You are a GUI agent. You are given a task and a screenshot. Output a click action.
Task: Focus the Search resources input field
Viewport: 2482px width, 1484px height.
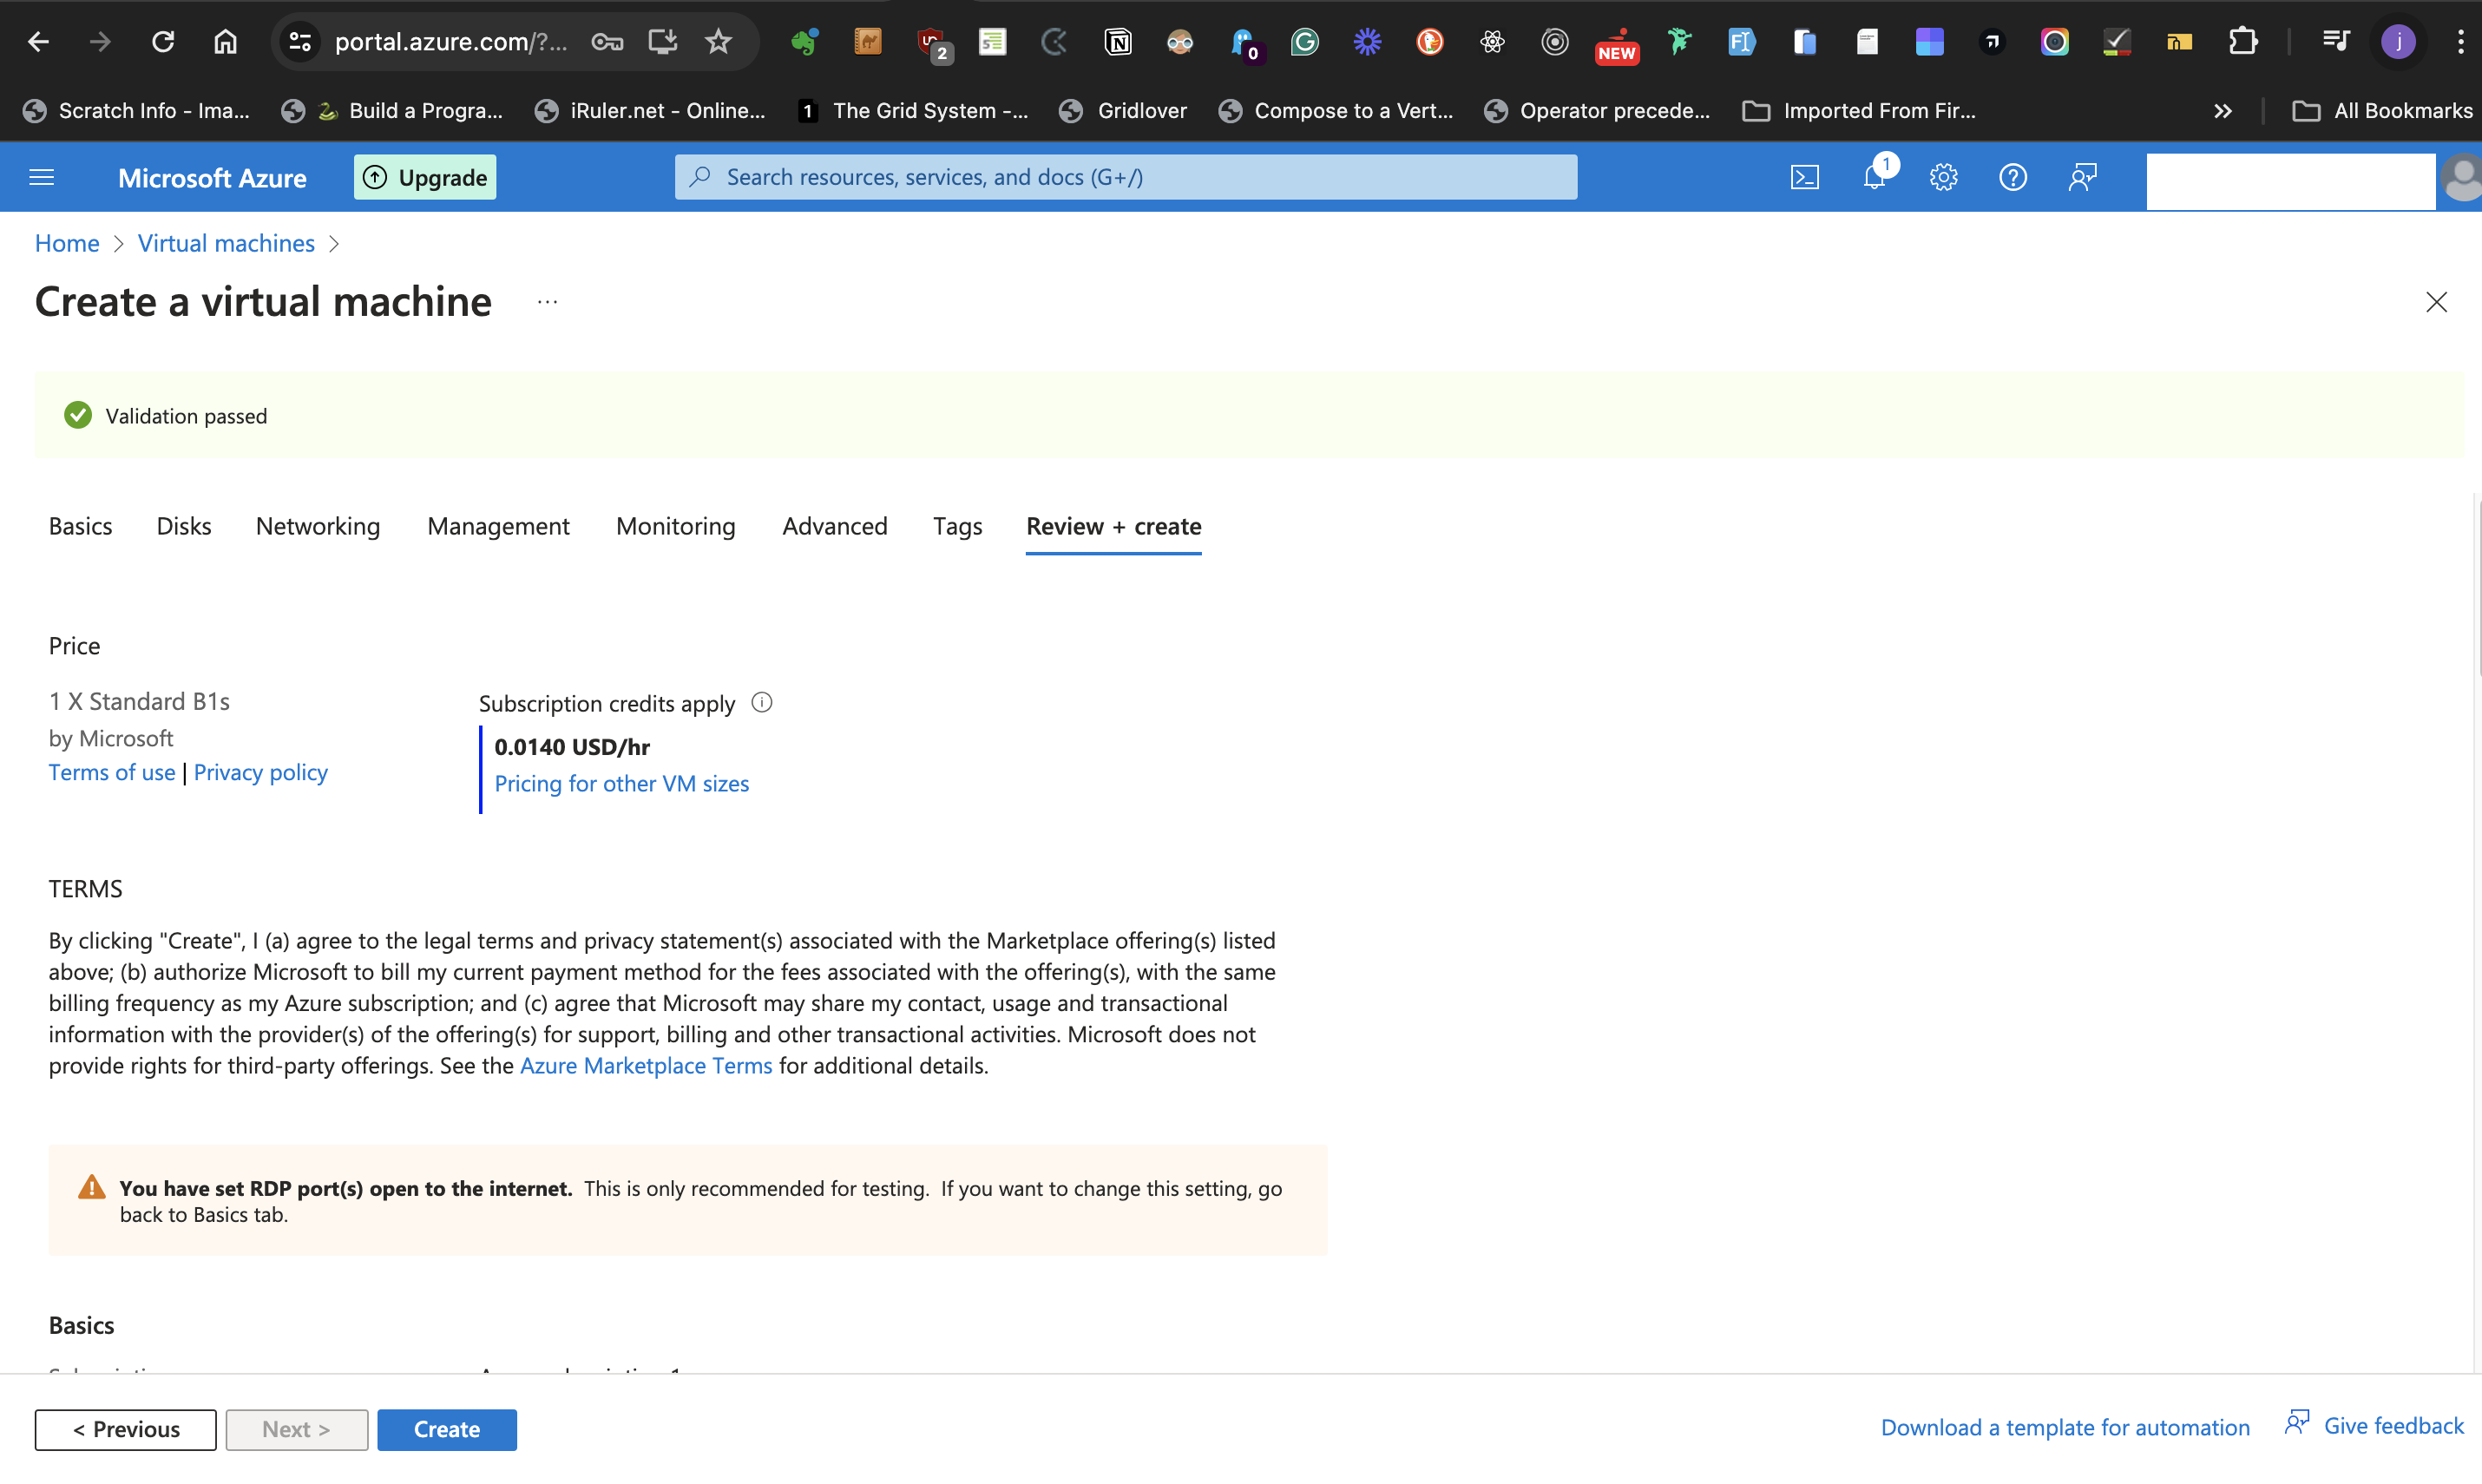1126,177
